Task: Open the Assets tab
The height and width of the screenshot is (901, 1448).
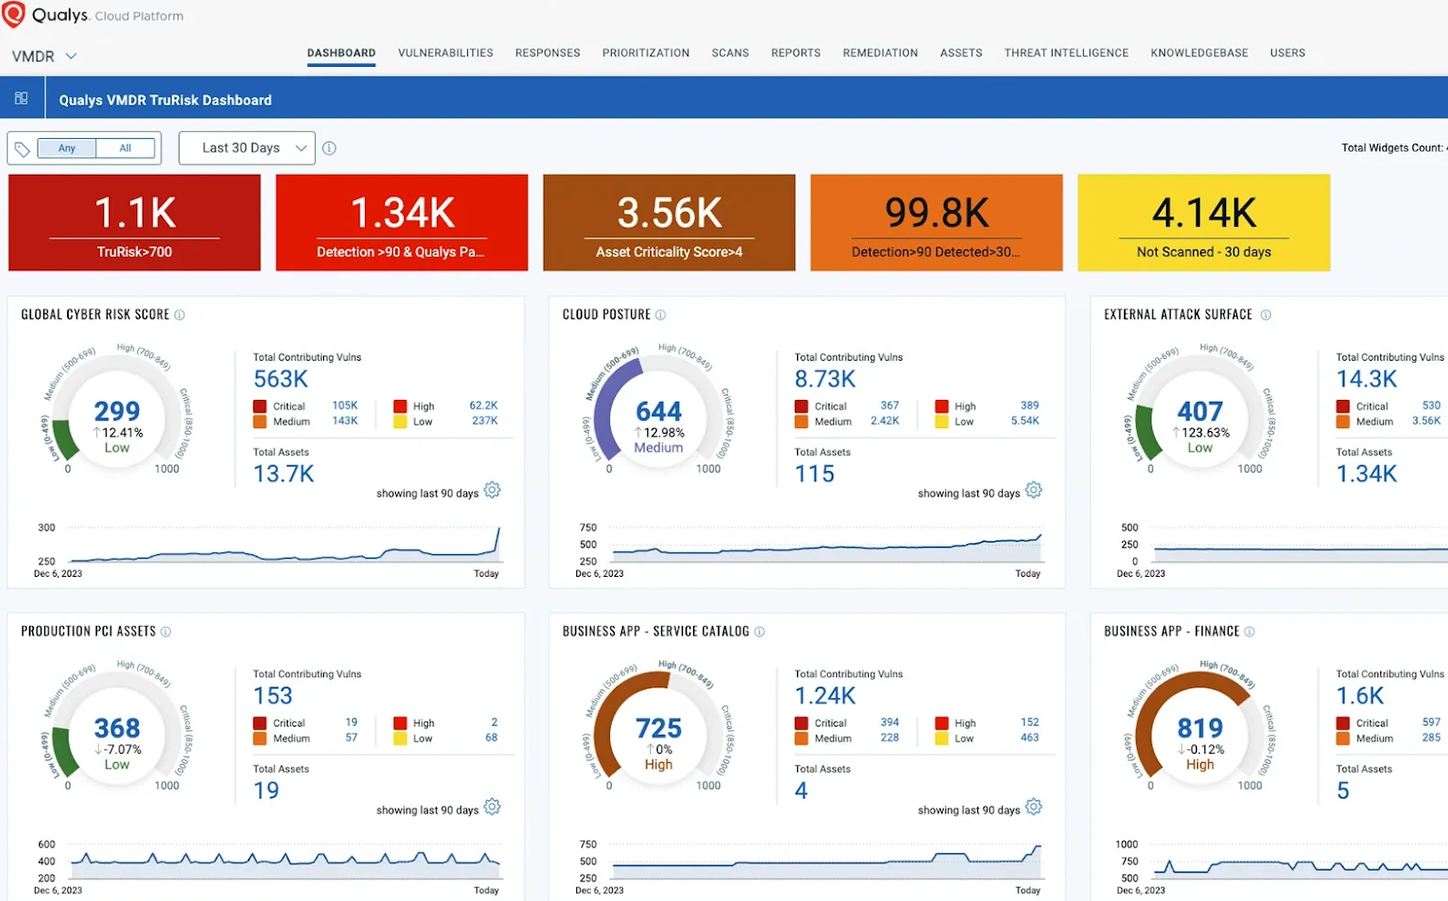Action: coord(961,53)
